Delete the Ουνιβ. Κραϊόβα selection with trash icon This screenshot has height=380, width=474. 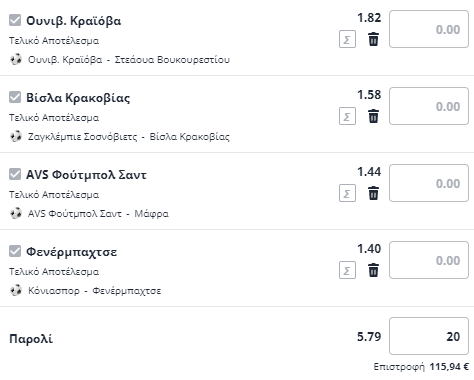tap(373, 39)
